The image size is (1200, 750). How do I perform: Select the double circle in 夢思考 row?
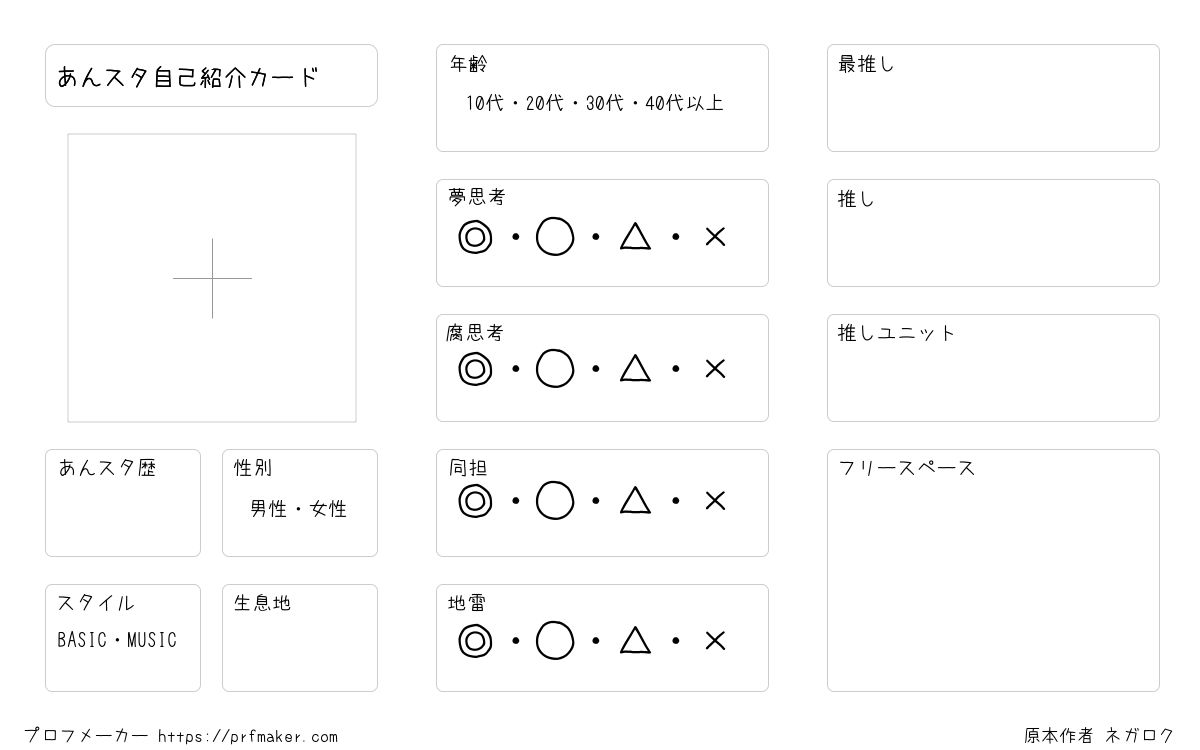[475, 237]
